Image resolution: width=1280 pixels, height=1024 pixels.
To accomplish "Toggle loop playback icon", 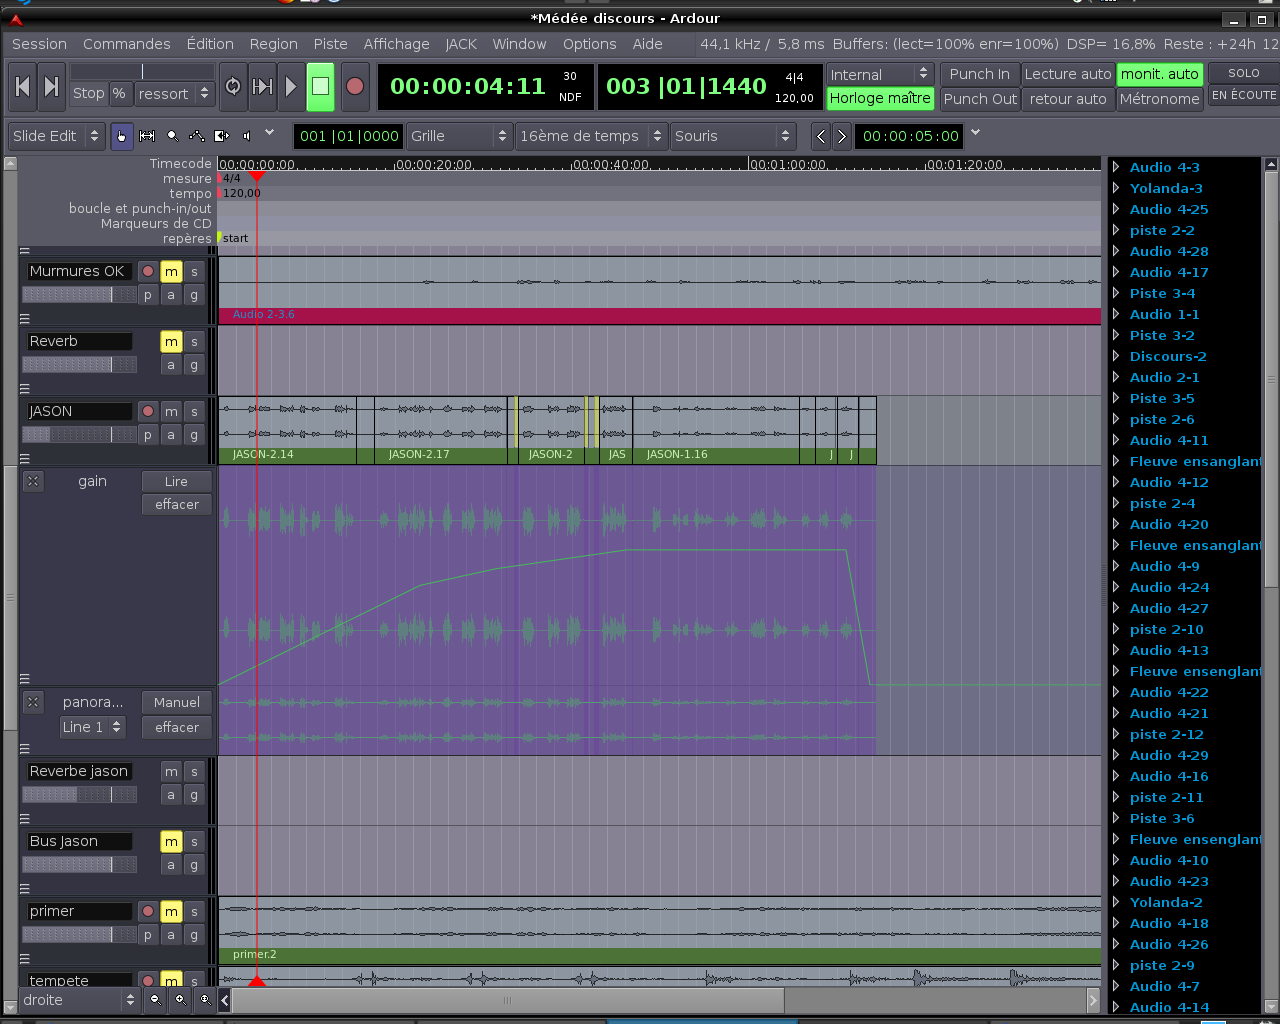I will point(233,87).
